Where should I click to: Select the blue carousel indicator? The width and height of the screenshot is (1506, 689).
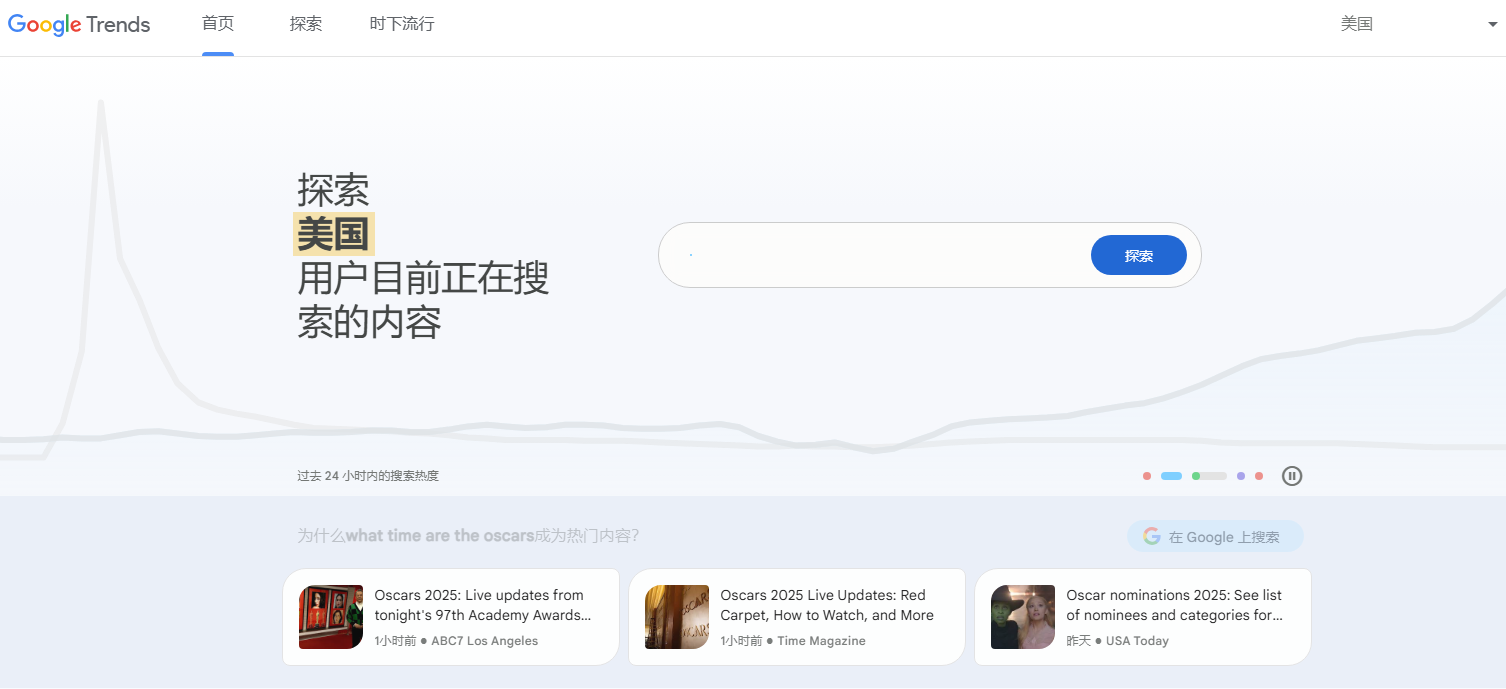coord(1171,476)
